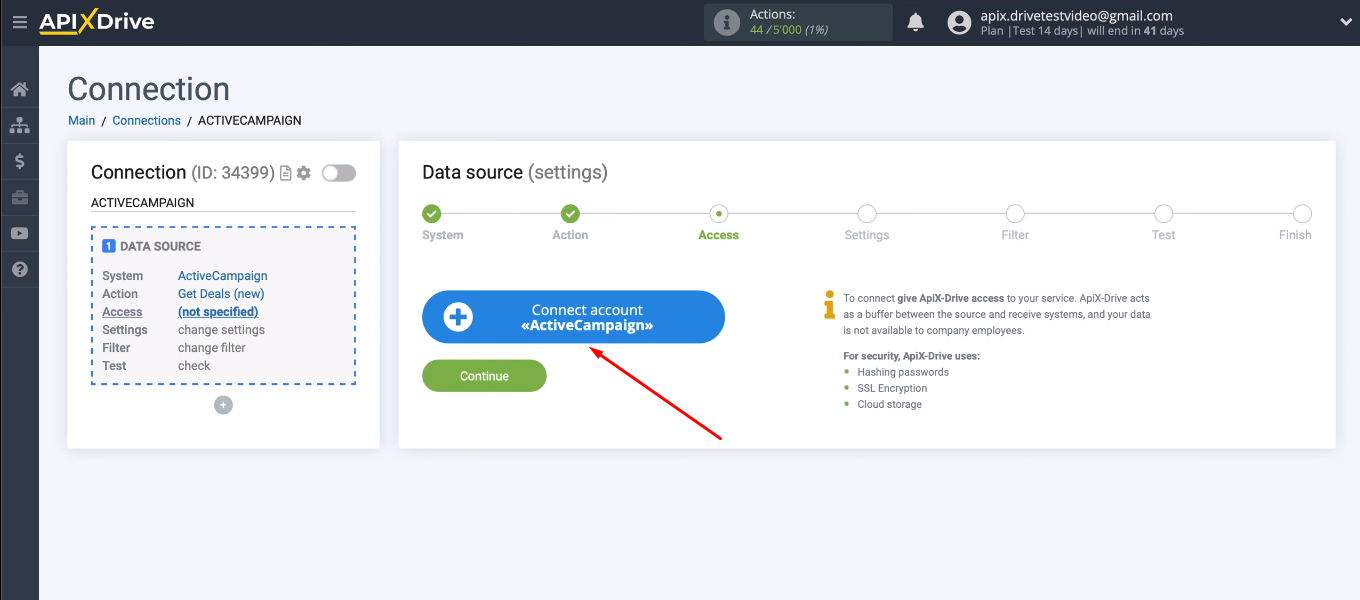This screenshot has width=1360, height=600.
Task: Click the Actions usage progress bar
Action: tap(797, 22)
